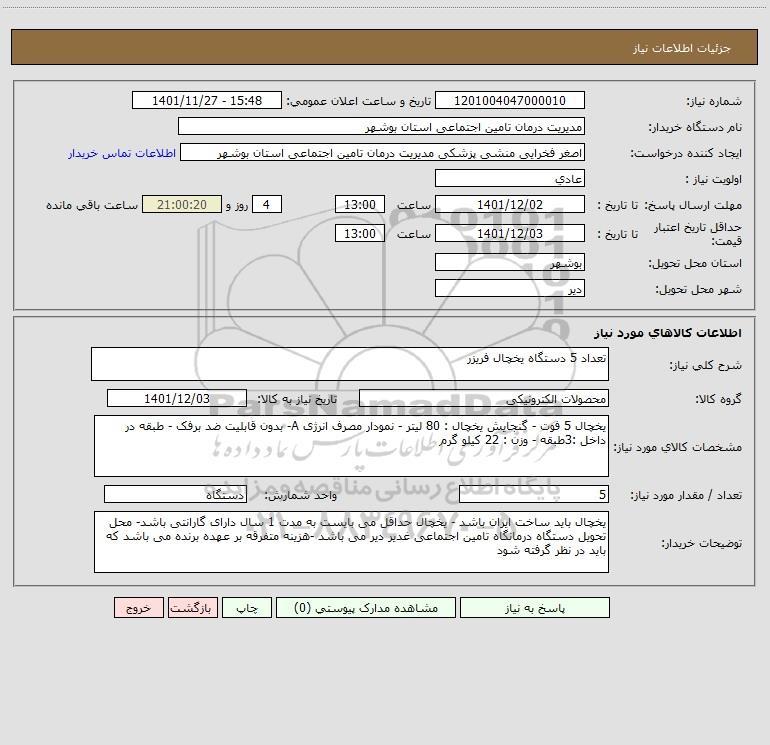
Task: Click the مهلت ارسال پاسخ label
Action: (x=693, y=205)
